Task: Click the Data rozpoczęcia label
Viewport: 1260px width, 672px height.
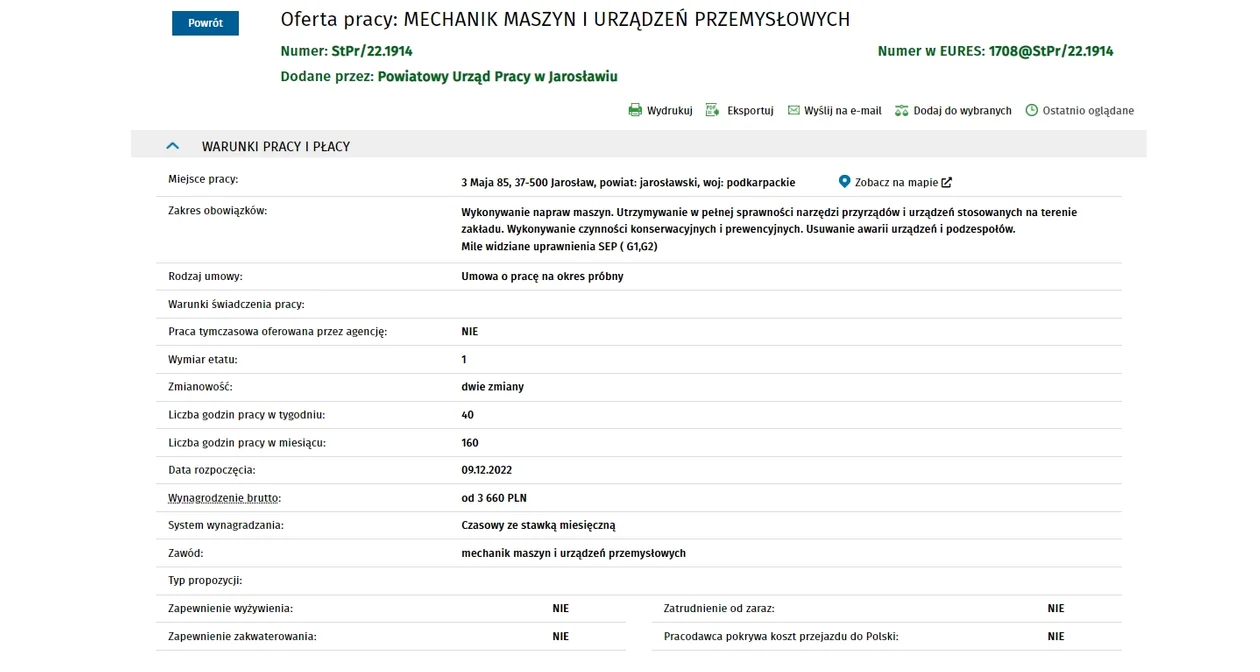Action: tap(212, 470)
